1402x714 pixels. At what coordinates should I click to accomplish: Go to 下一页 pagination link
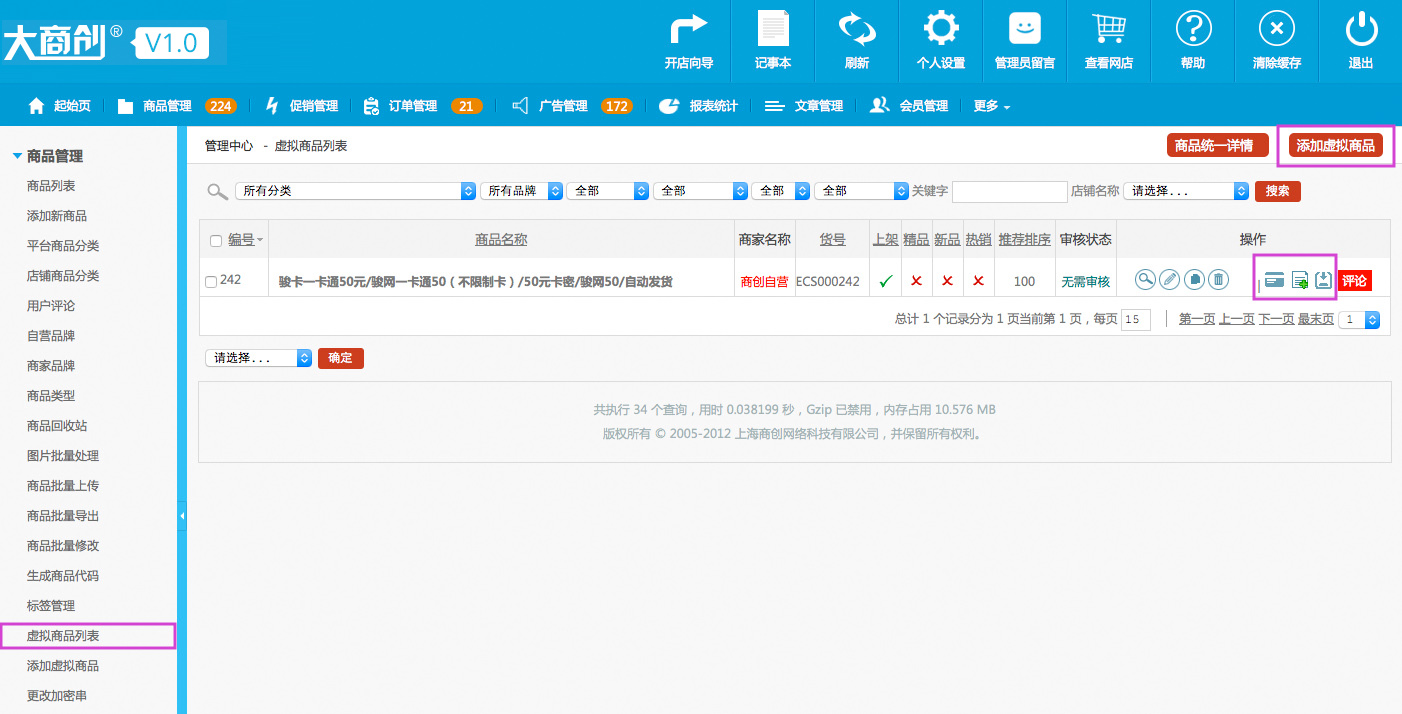1276,319
